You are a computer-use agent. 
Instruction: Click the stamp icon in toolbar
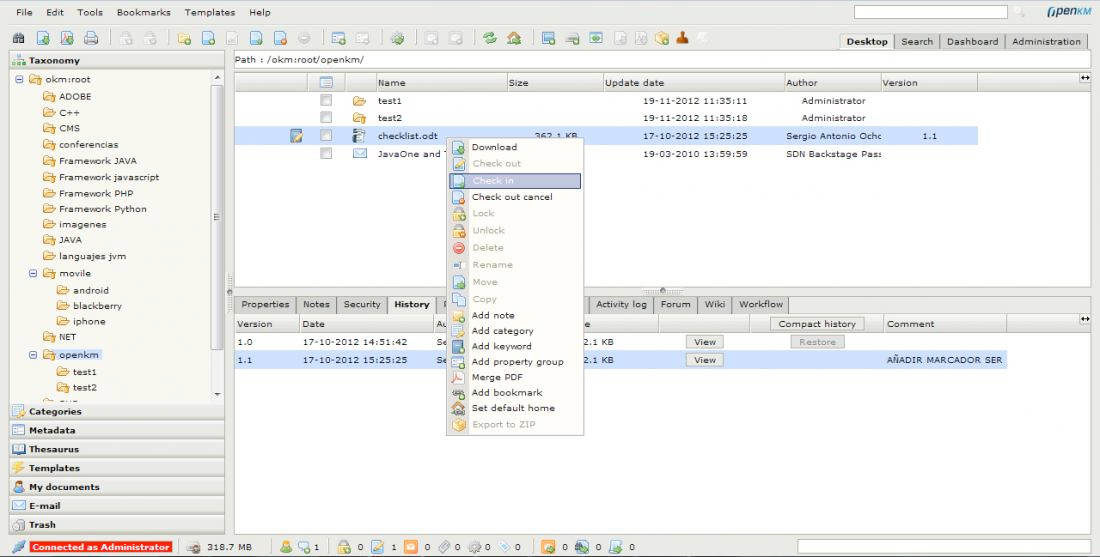point(683,38)
